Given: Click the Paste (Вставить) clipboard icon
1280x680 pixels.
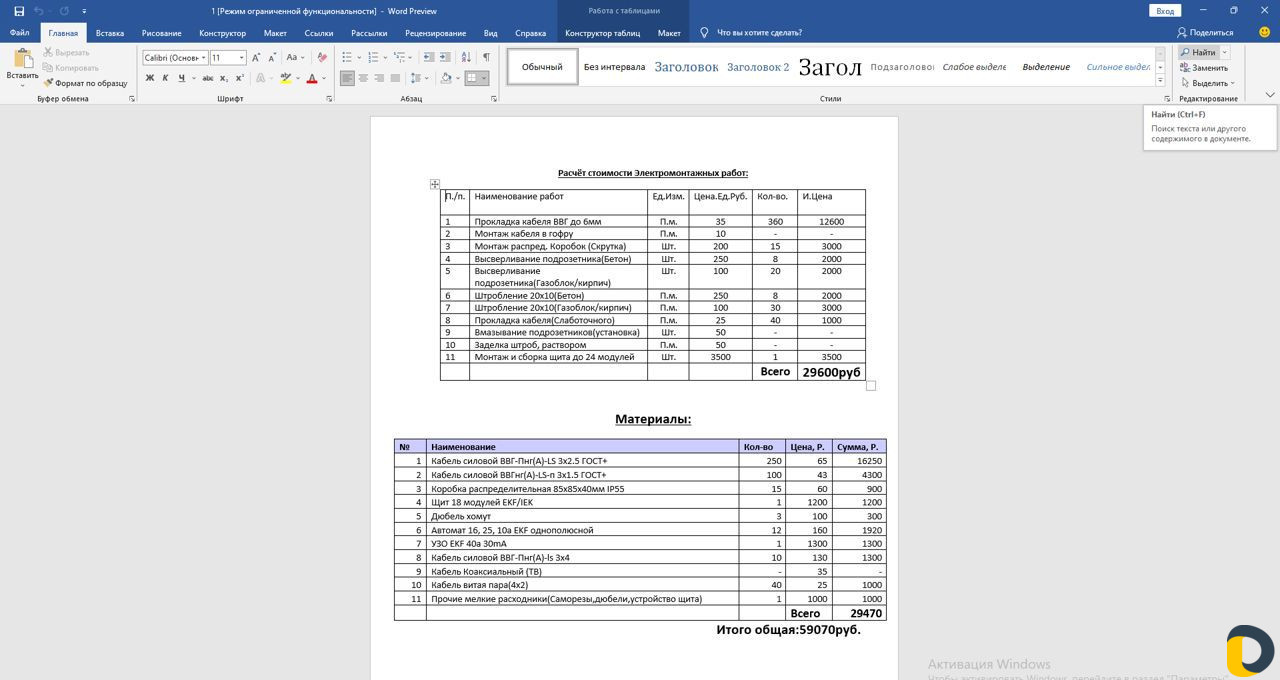Looking at the screenshot, I should point(22,59).
